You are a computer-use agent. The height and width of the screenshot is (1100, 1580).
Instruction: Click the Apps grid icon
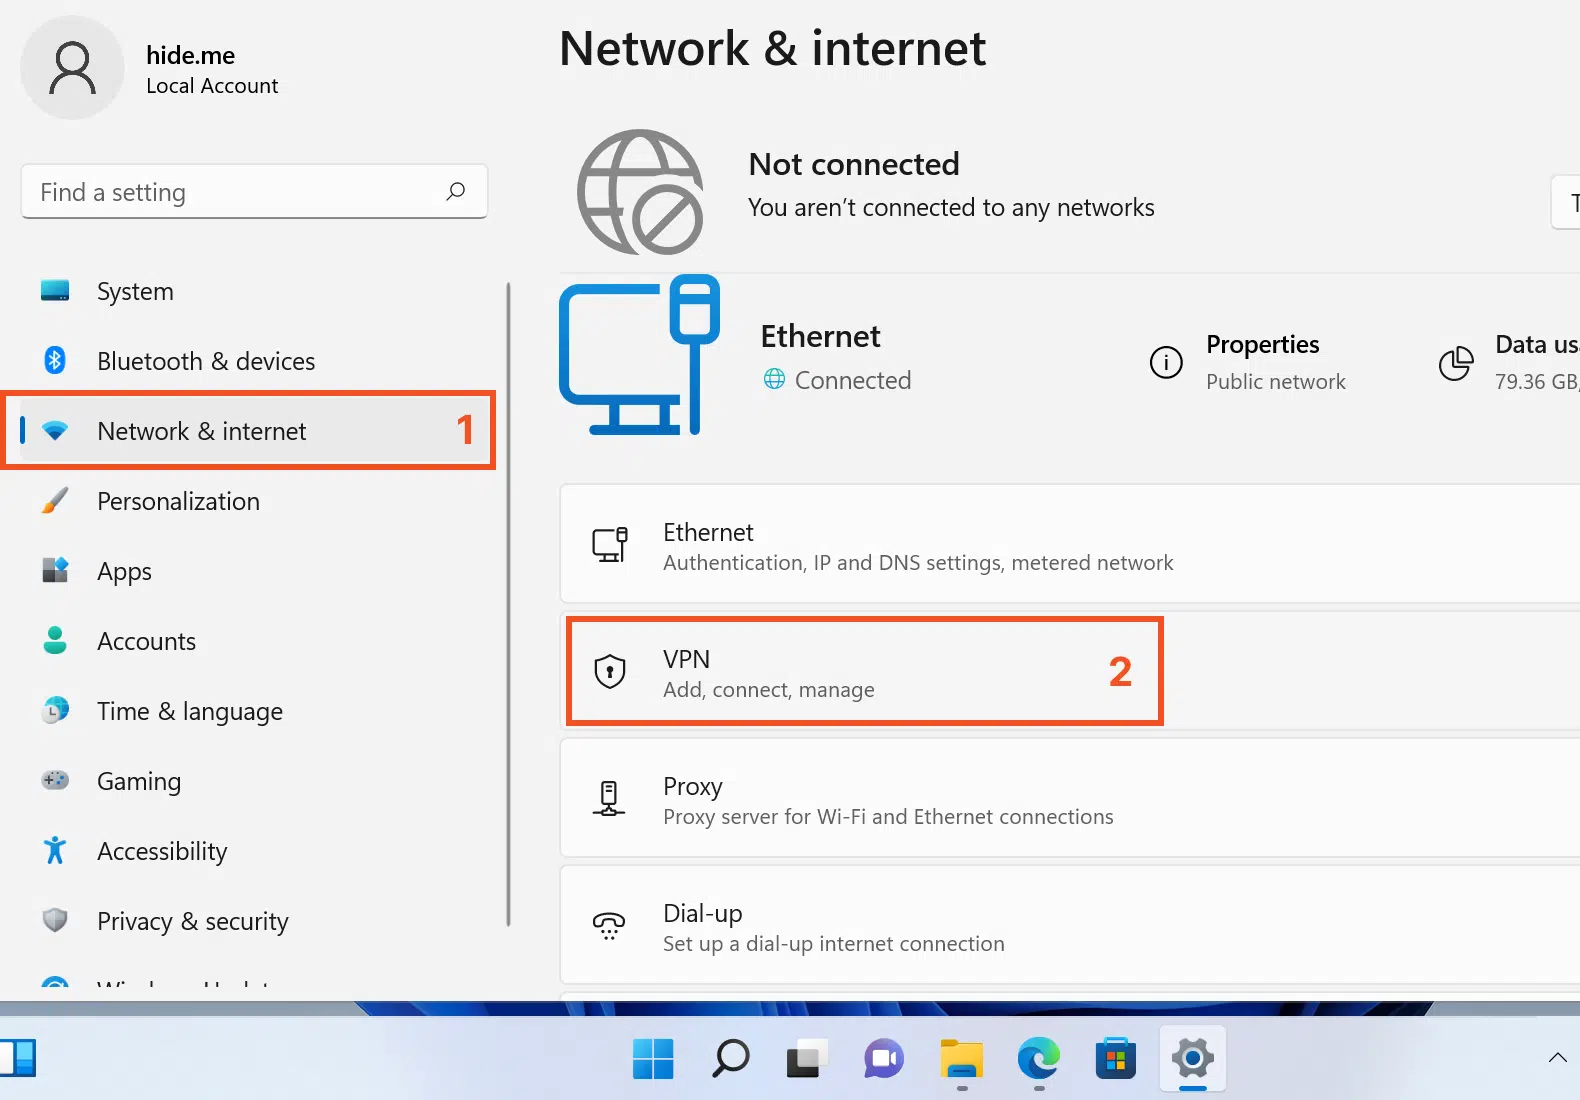55,570
